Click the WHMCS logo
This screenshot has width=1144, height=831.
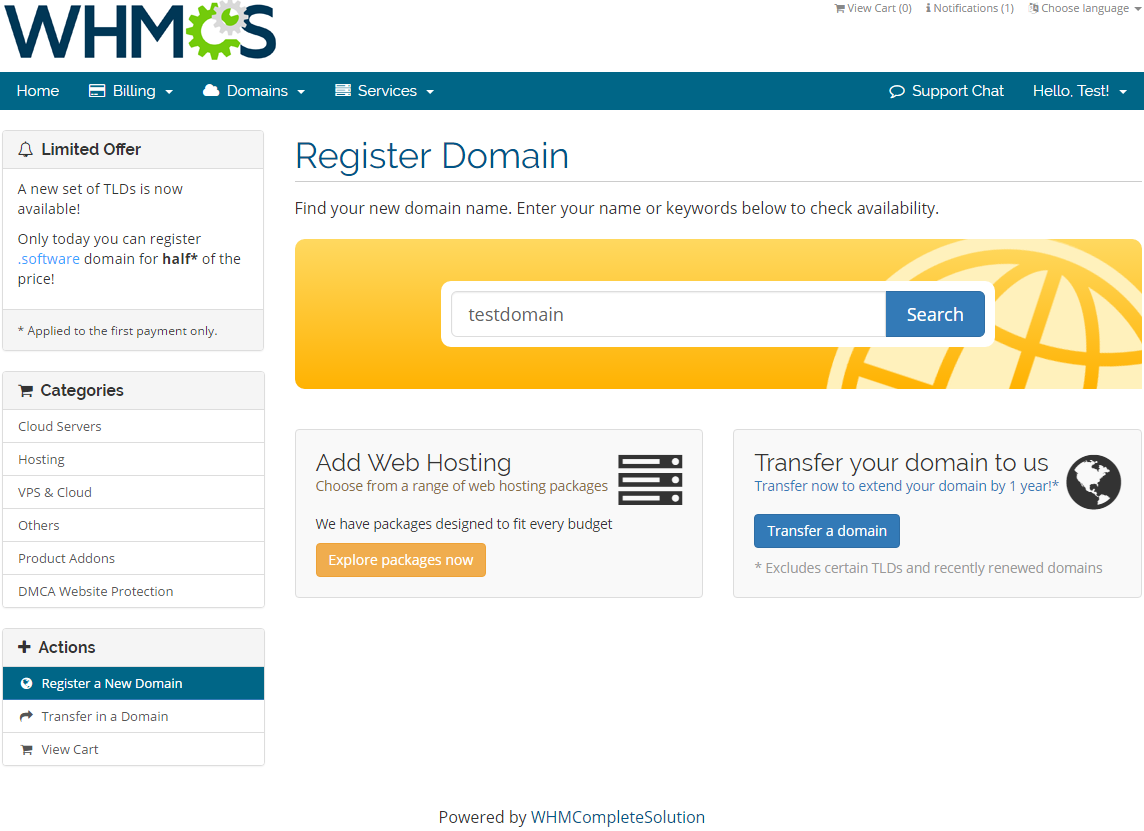pyautogui.click(x=140, y=31)
